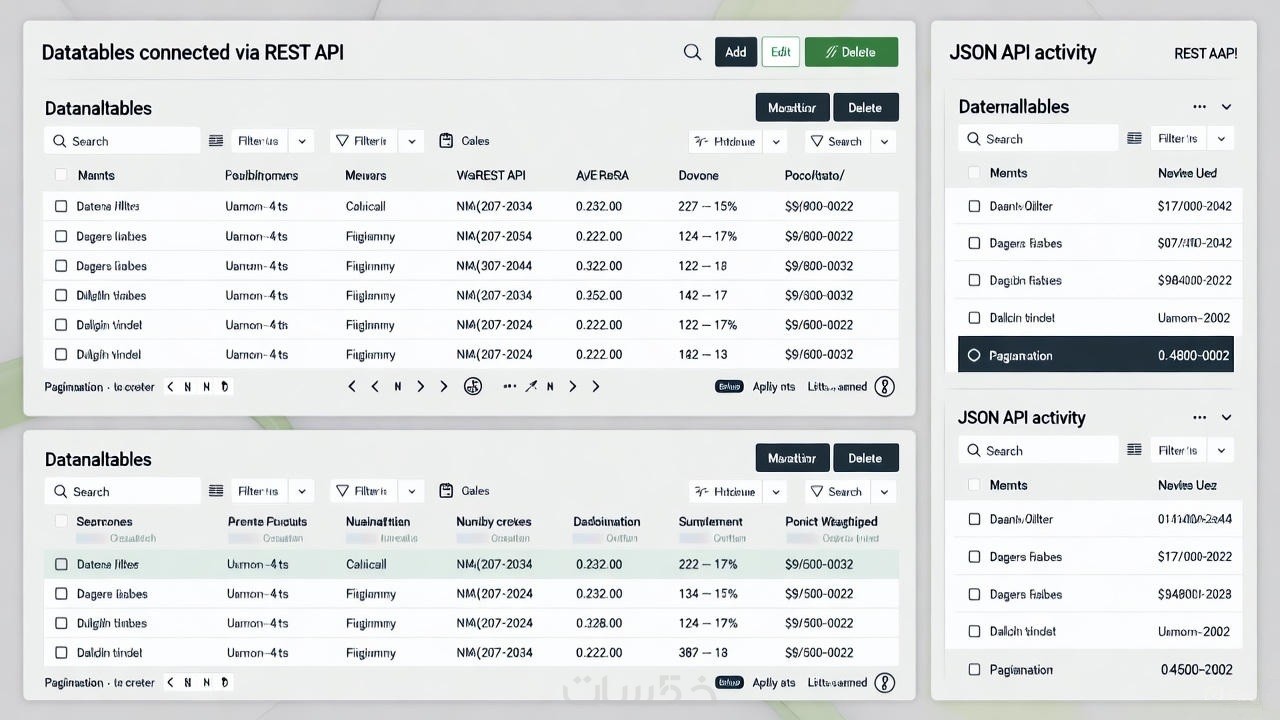The width and height of the screenshot is (1280, 720).
Task: Focus the Search field in upper Datanaltables panel
Action: click(122, 141)
